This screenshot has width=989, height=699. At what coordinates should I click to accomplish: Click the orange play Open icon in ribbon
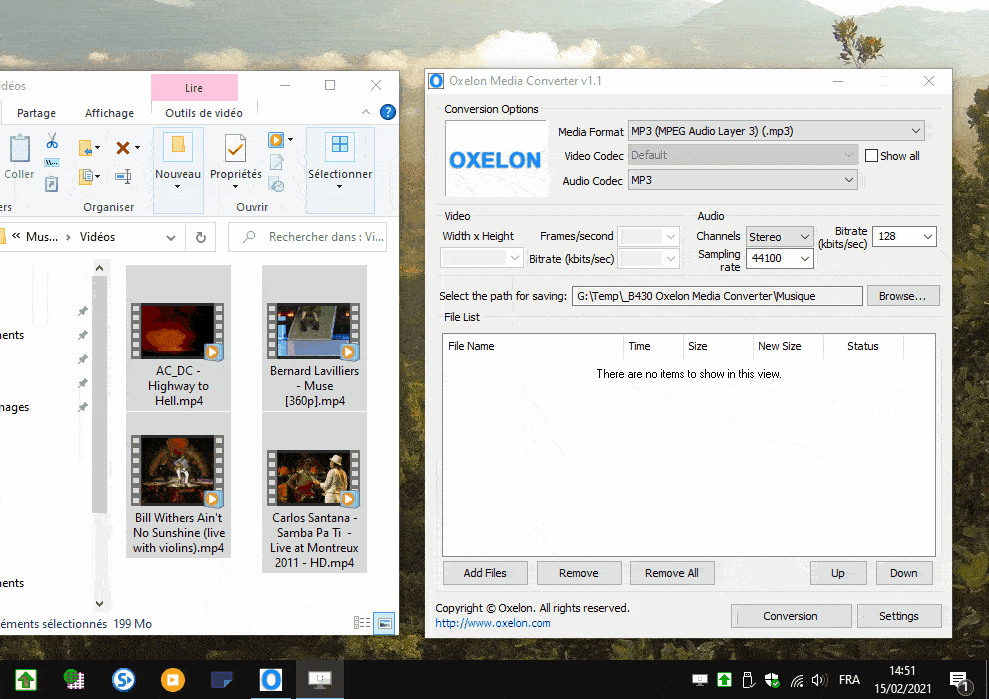(276, 139)
